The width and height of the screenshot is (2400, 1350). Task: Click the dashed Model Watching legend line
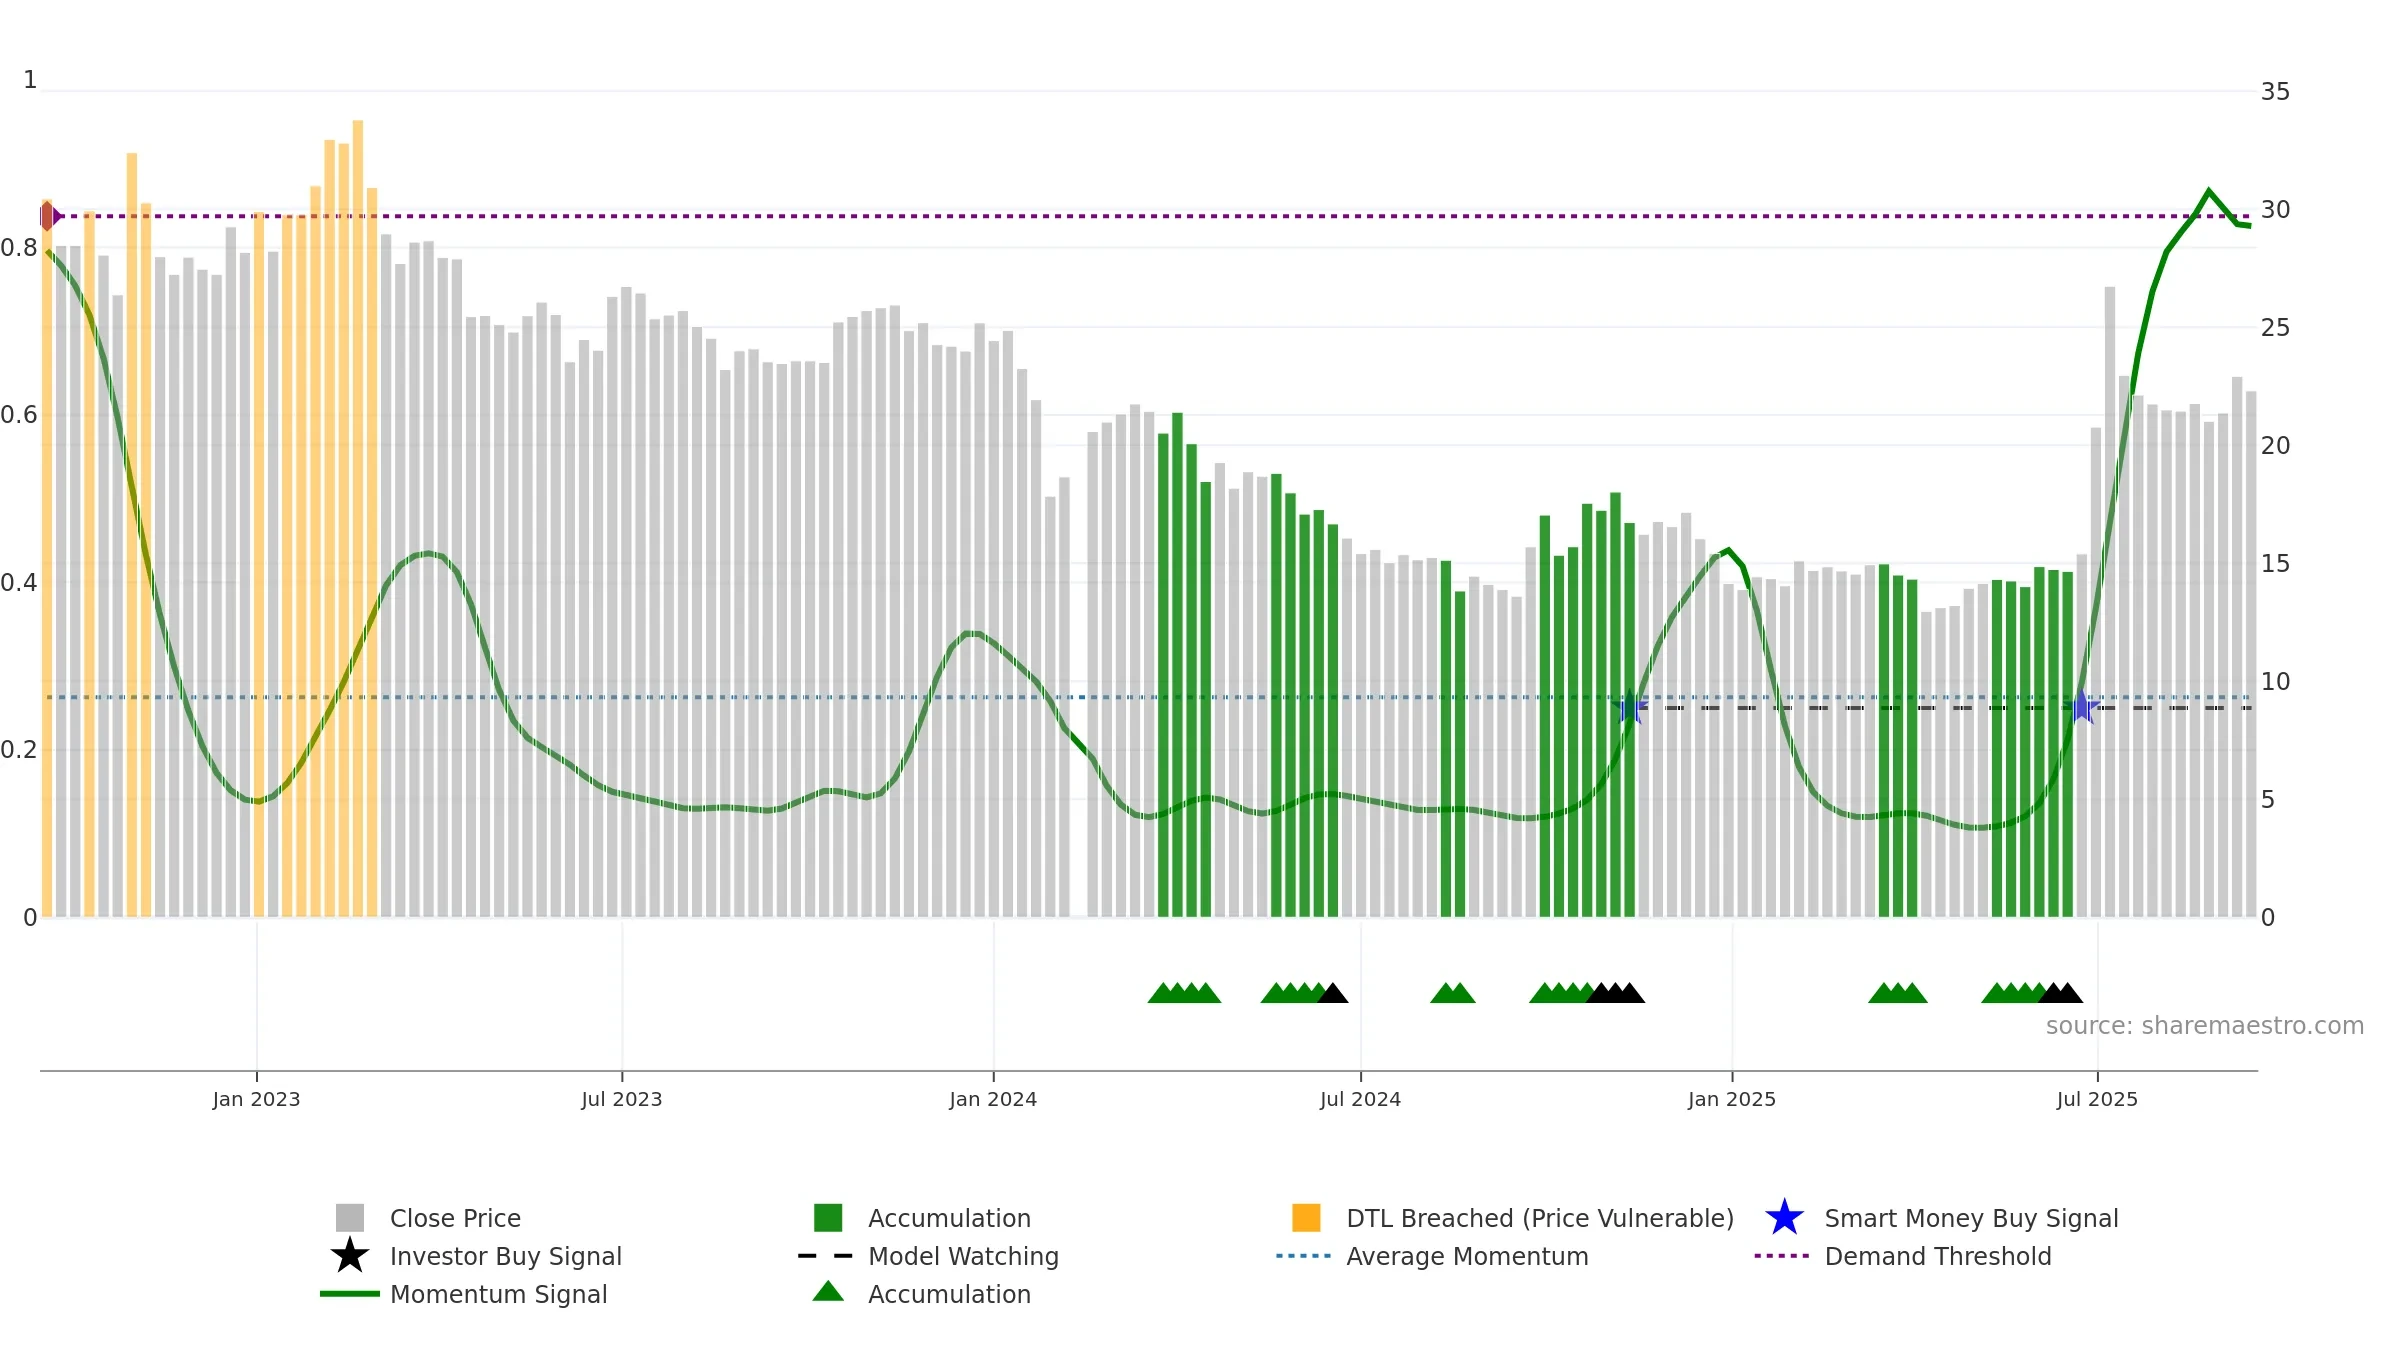click(826, 1256)
